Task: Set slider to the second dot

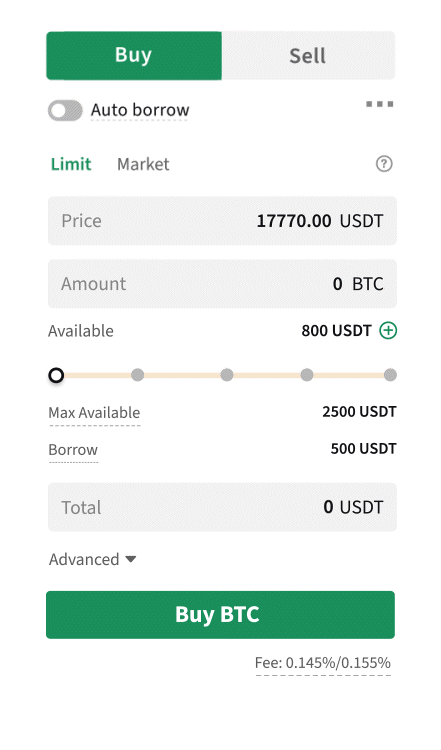Action: (138, 375)
